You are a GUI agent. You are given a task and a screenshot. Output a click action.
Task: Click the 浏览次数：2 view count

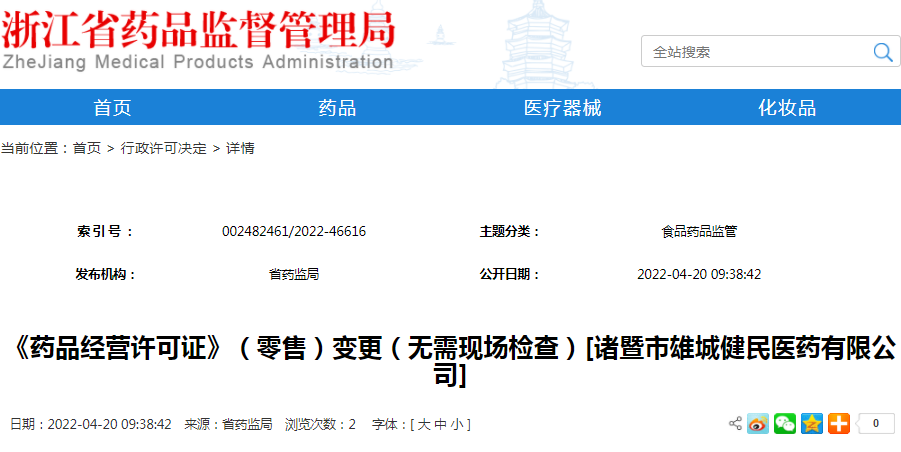pos(320,424)
